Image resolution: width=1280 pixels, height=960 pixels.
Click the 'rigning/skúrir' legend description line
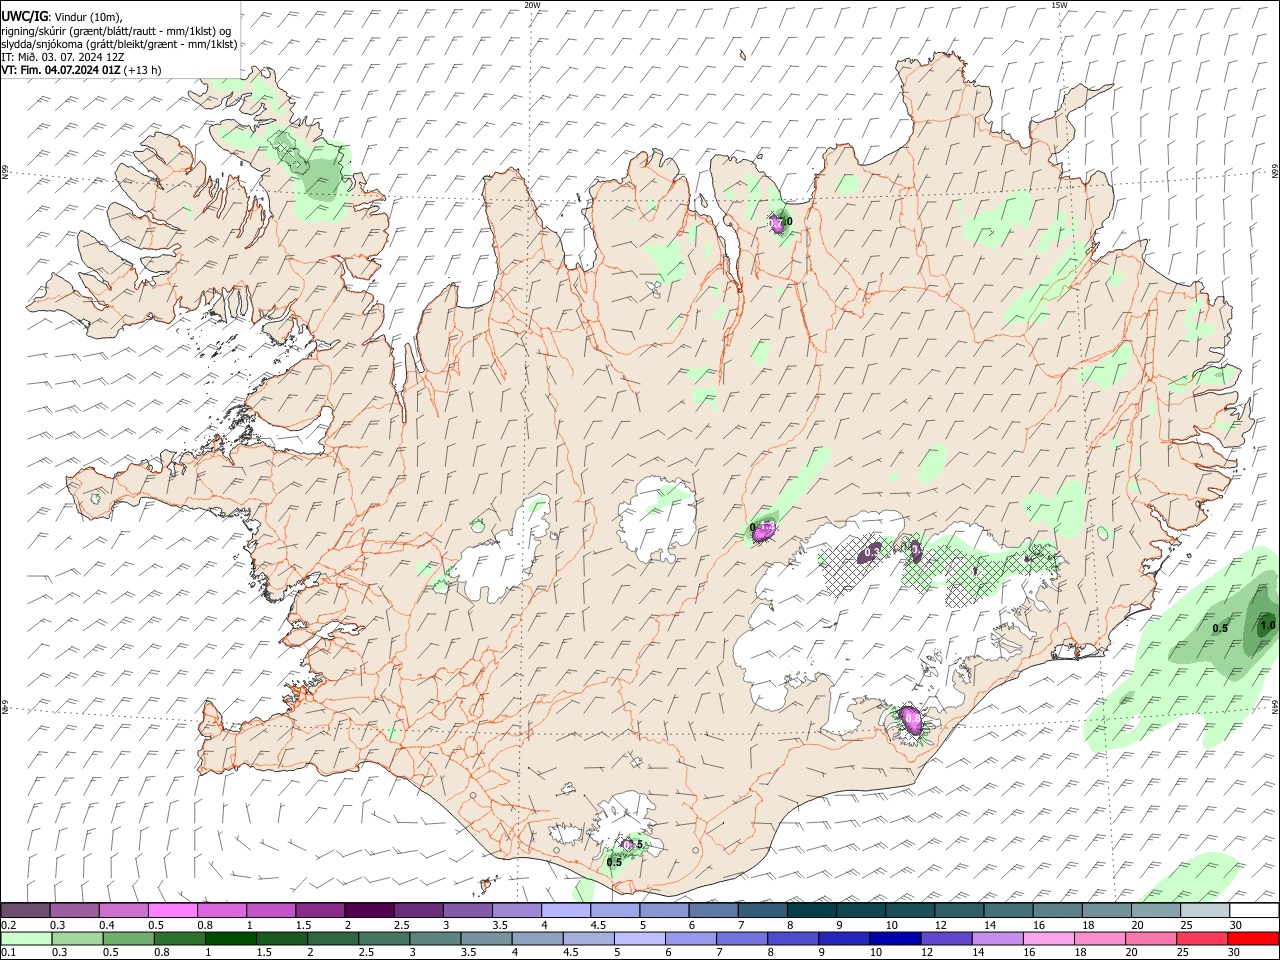(116, 30)
